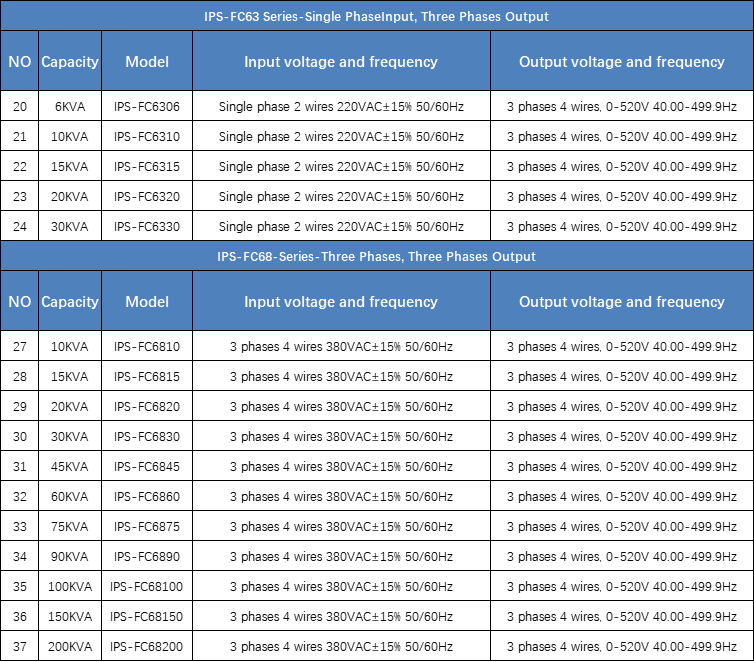Click the 15KVA cell in row 28
The height and width of the screenshot is (662, 754).
[70, 376]
